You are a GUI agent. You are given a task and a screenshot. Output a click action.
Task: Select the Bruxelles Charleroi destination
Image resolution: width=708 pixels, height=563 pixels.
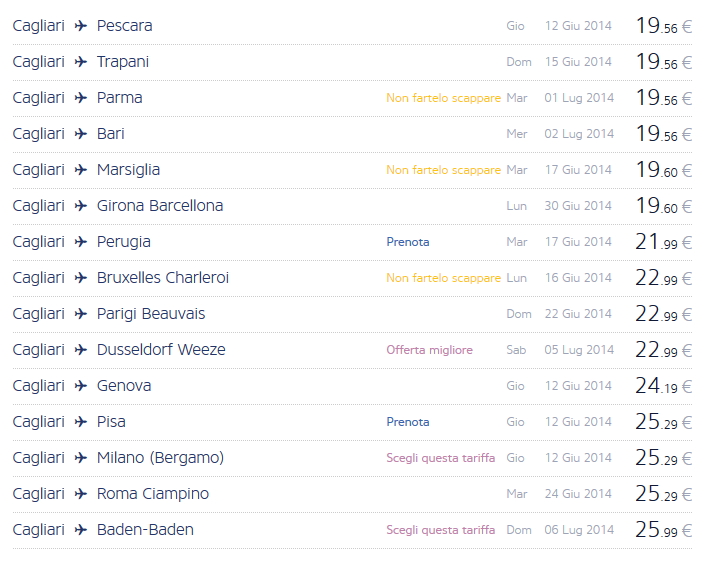pyautogui.click(x=163, y=278)
